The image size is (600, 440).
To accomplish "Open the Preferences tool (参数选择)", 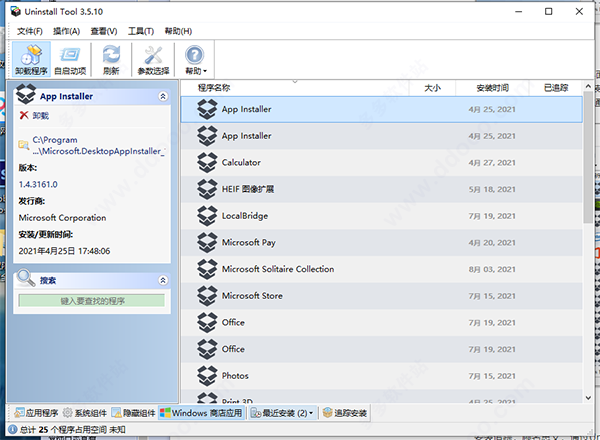I will tap(153, 59).
